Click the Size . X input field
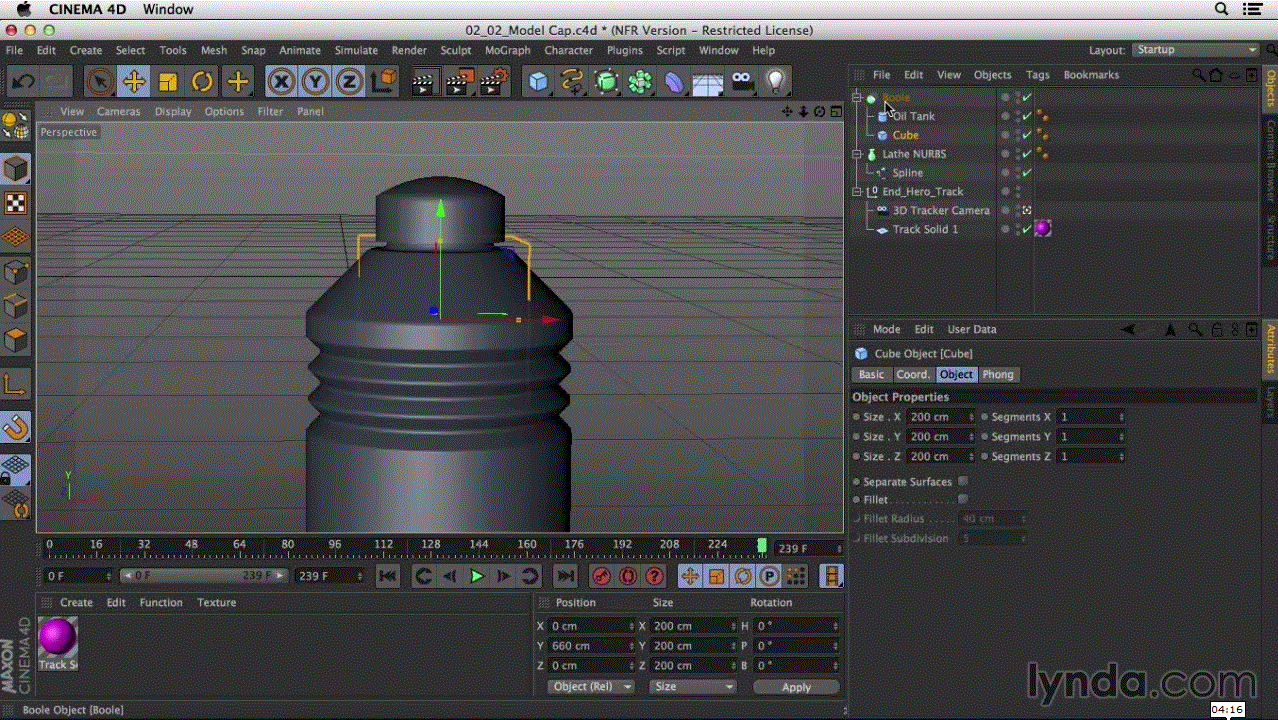This screenshot has width=1278, height=720. tap(941, 417)
